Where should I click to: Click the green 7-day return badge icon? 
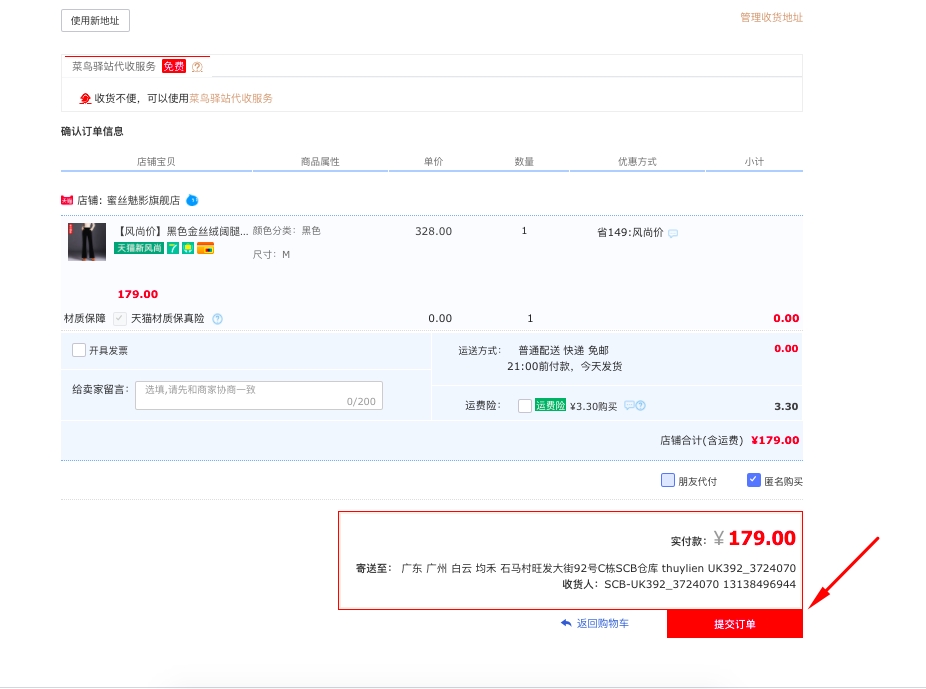pyautogui.click(x=172, y=248)
